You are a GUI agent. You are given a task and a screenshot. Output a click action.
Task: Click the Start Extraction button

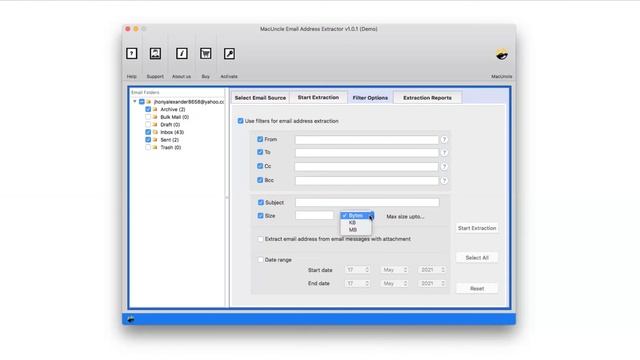477,228
